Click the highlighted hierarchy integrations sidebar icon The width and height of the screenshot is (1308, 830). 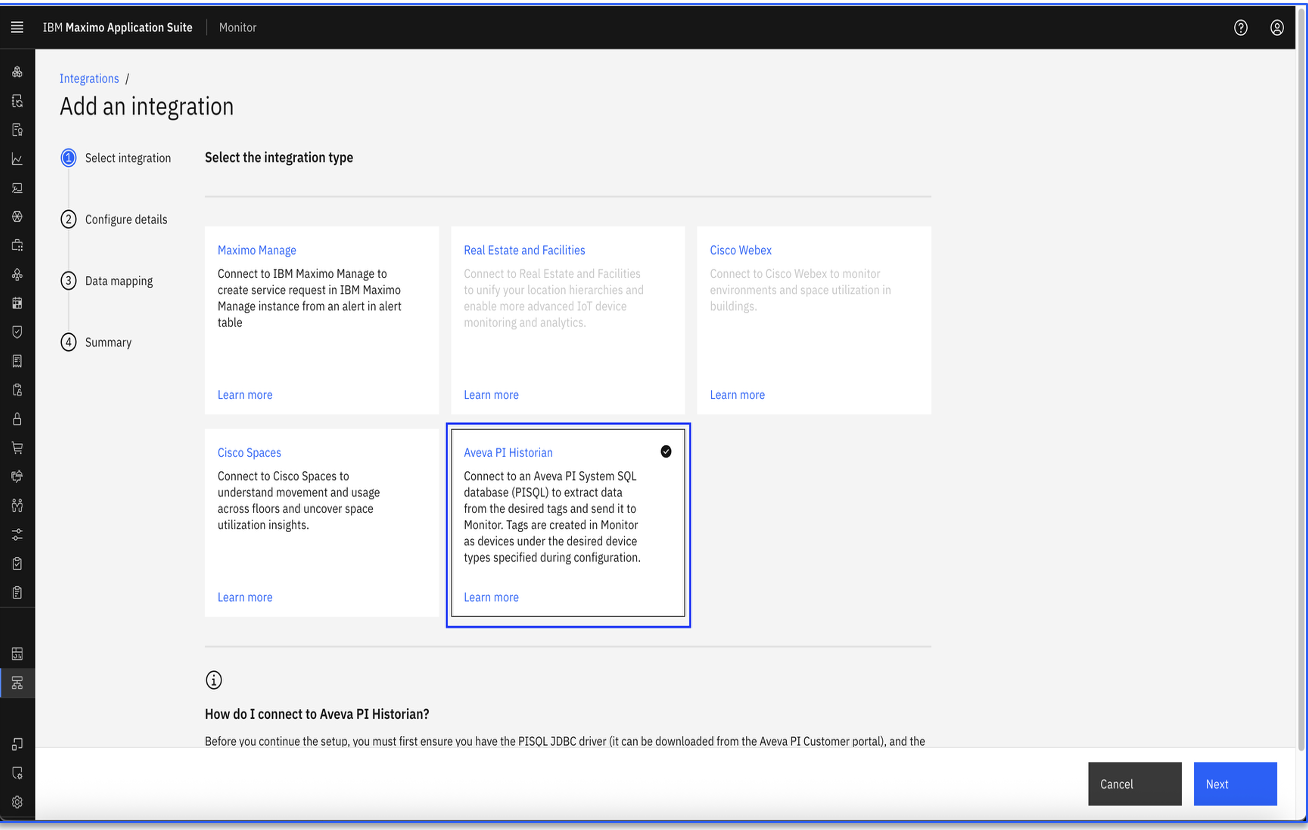17,683
